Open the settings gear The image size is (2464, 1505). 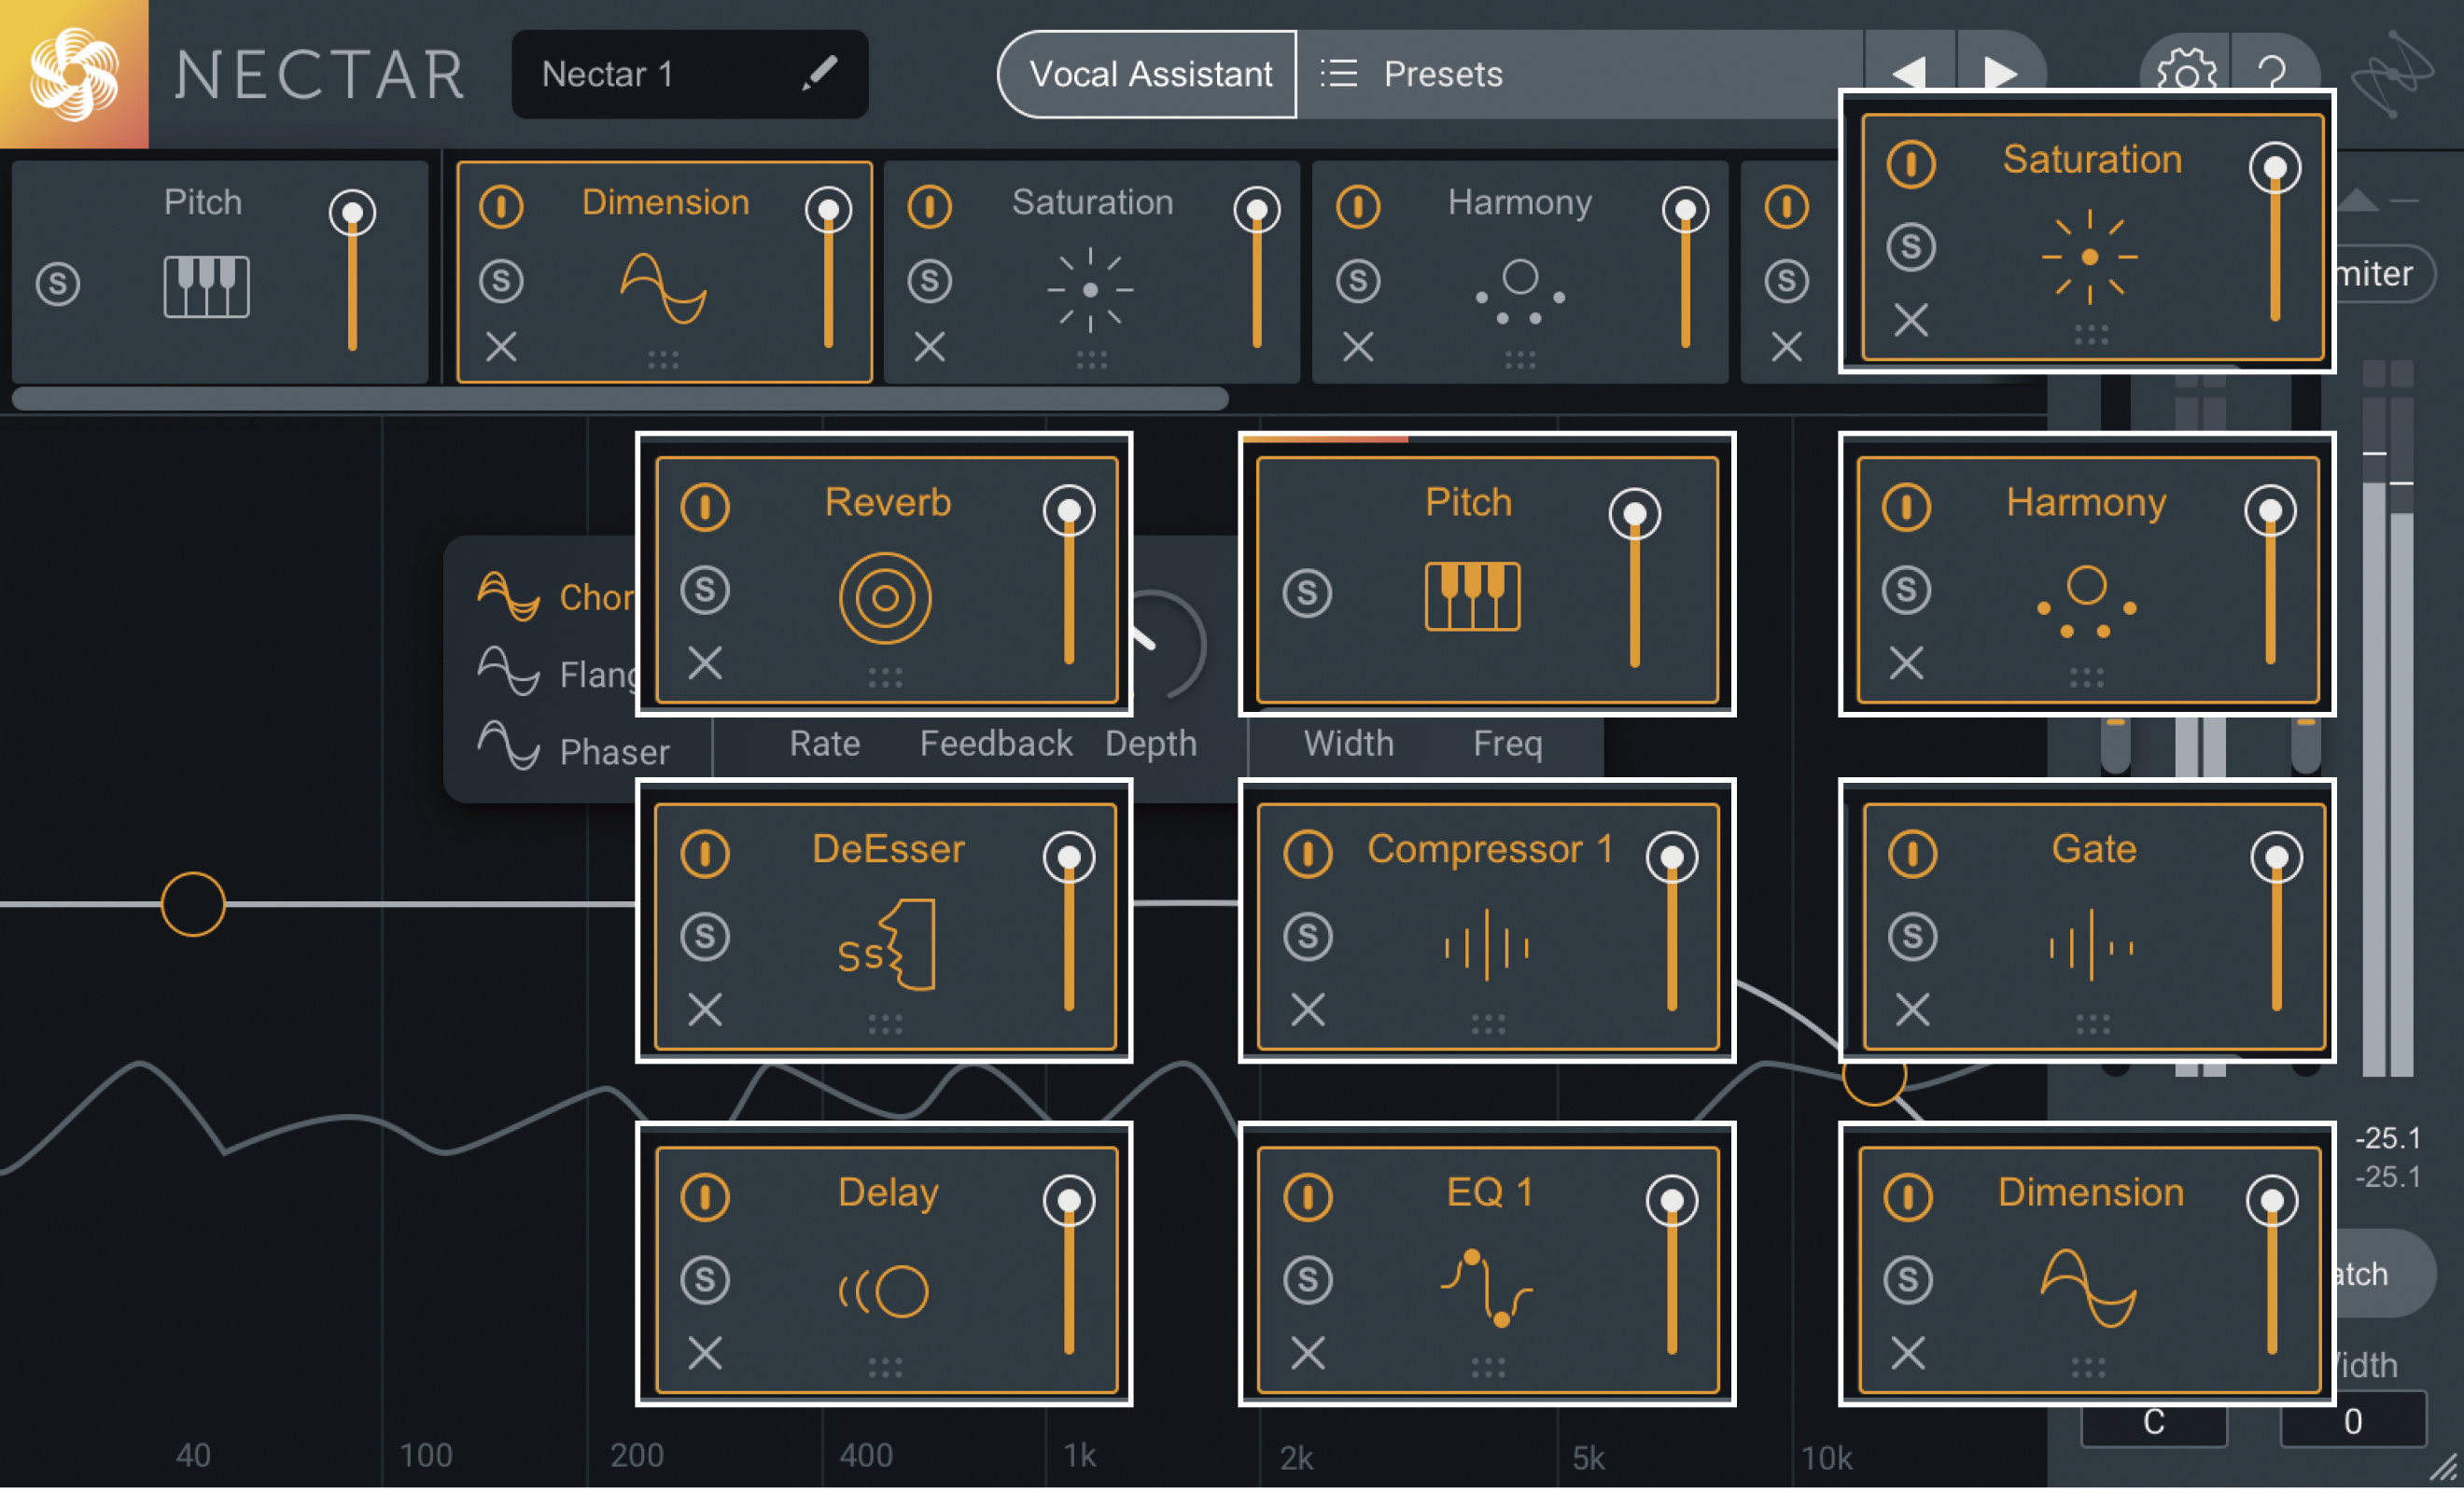tap(2186, 72)
